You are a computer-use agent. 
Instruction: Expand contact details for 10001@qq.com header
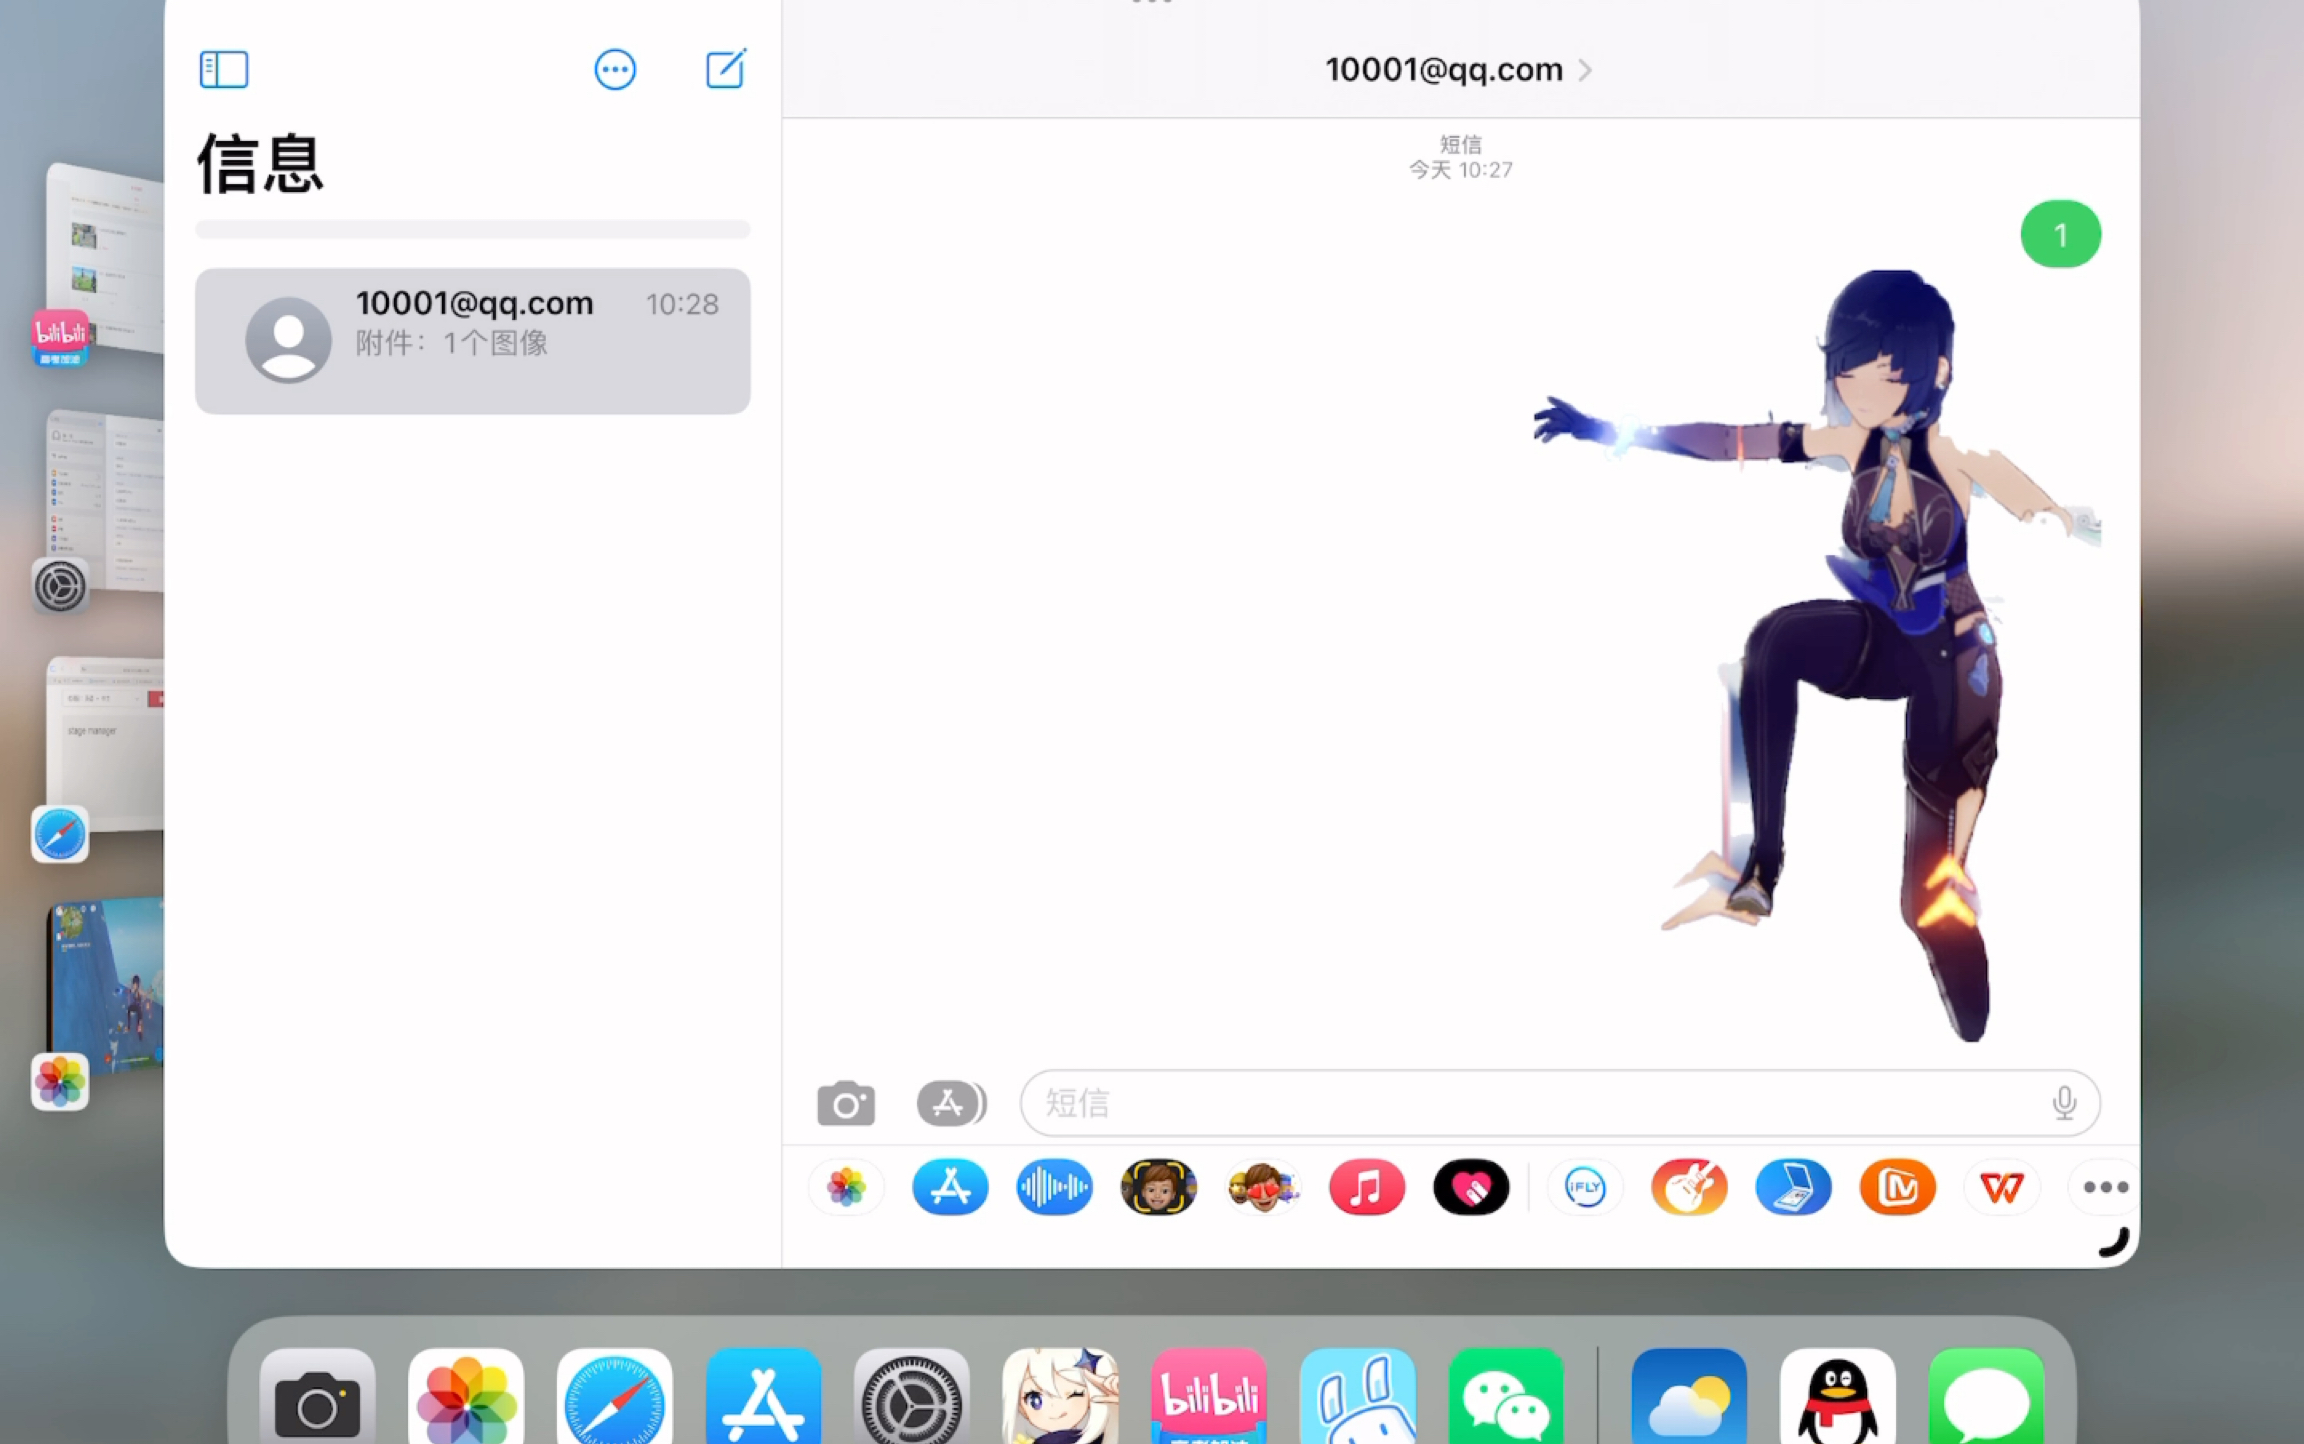tap(1458, 70)
